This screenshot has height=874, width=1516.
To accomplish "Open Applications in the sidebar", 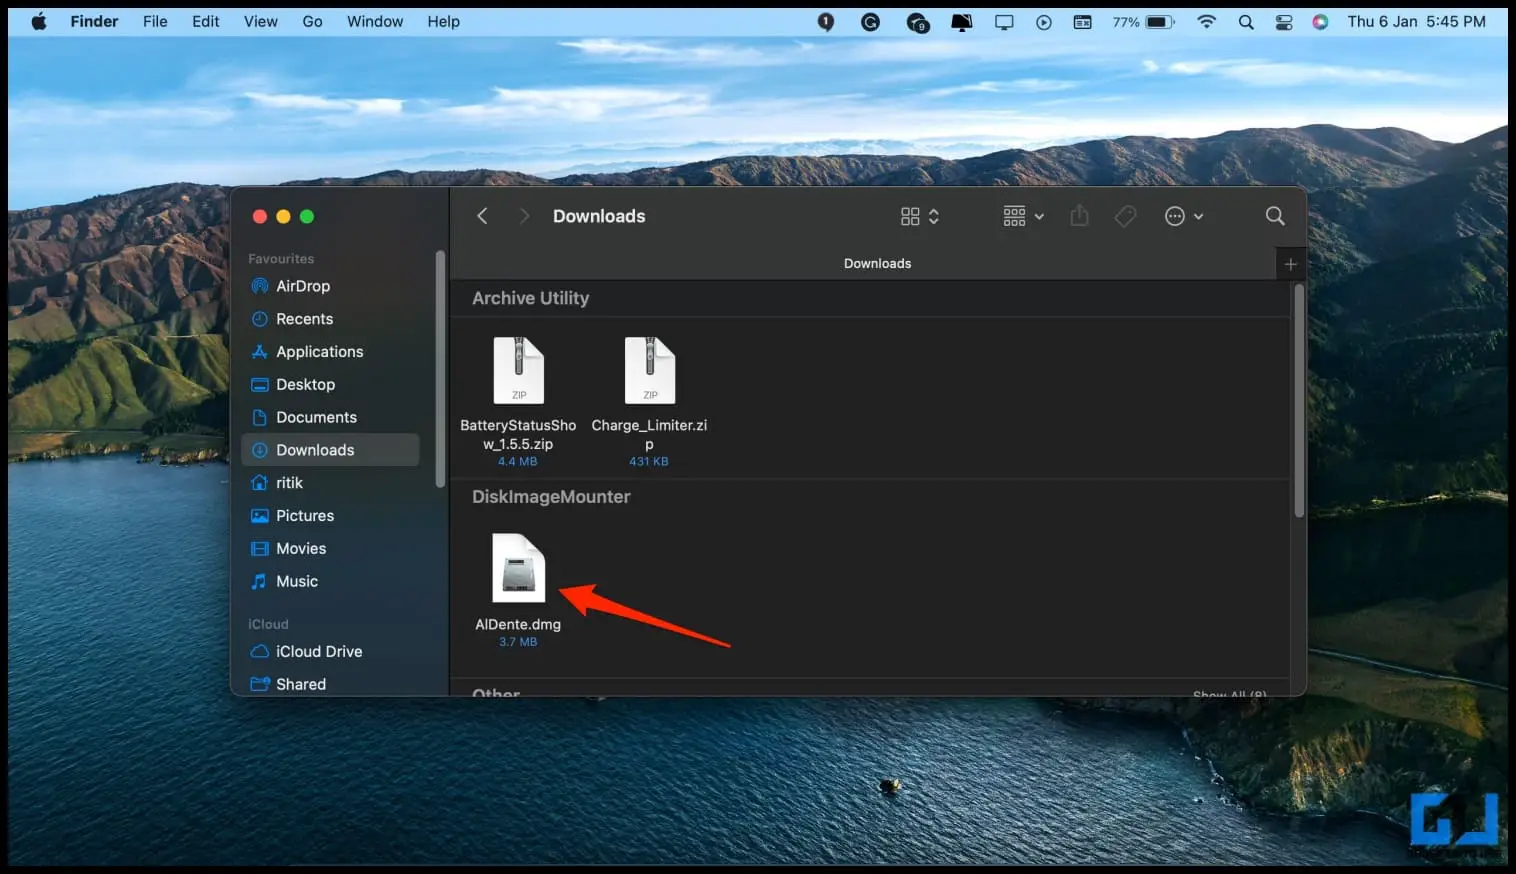I will pos(331,352).
